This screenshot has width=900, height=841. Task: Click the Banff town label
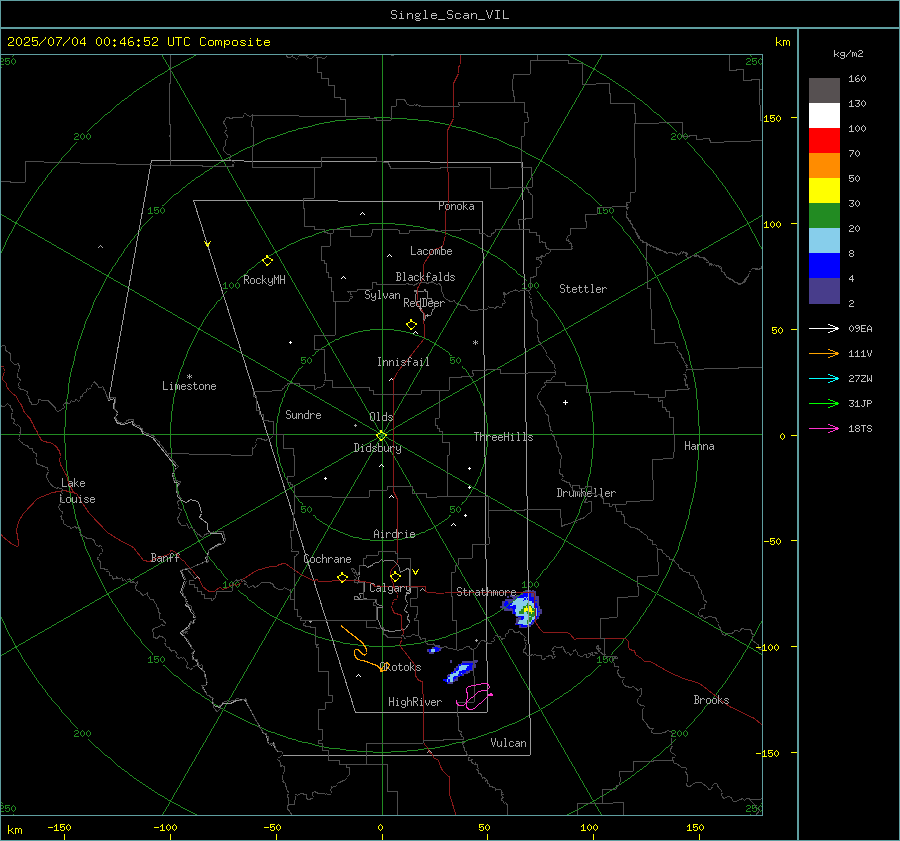165,558
